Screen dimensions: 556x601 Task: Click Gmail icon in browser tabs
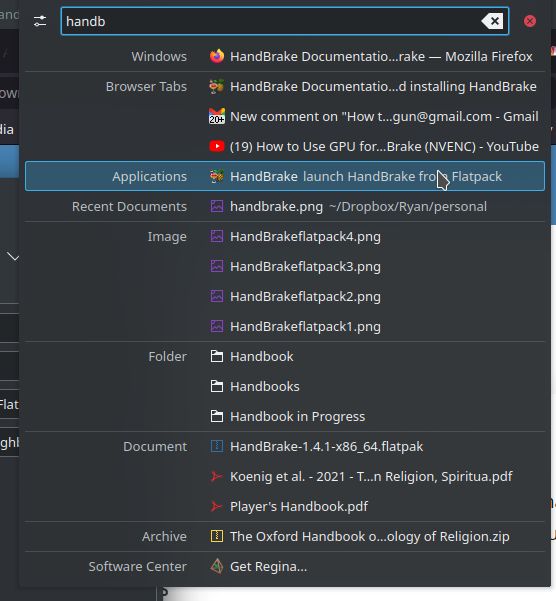[x=217, y=117]
